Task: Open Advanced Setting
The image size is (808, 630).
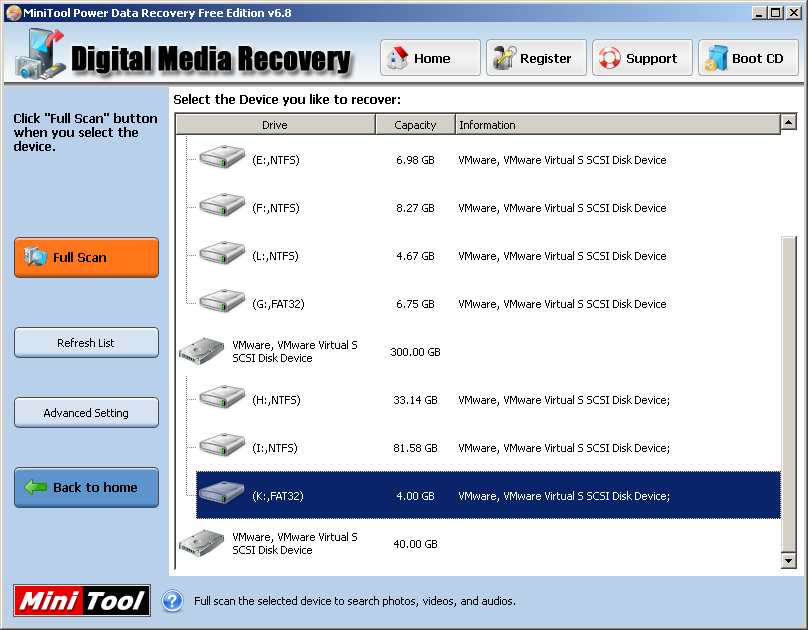Action: click(87, 413)
